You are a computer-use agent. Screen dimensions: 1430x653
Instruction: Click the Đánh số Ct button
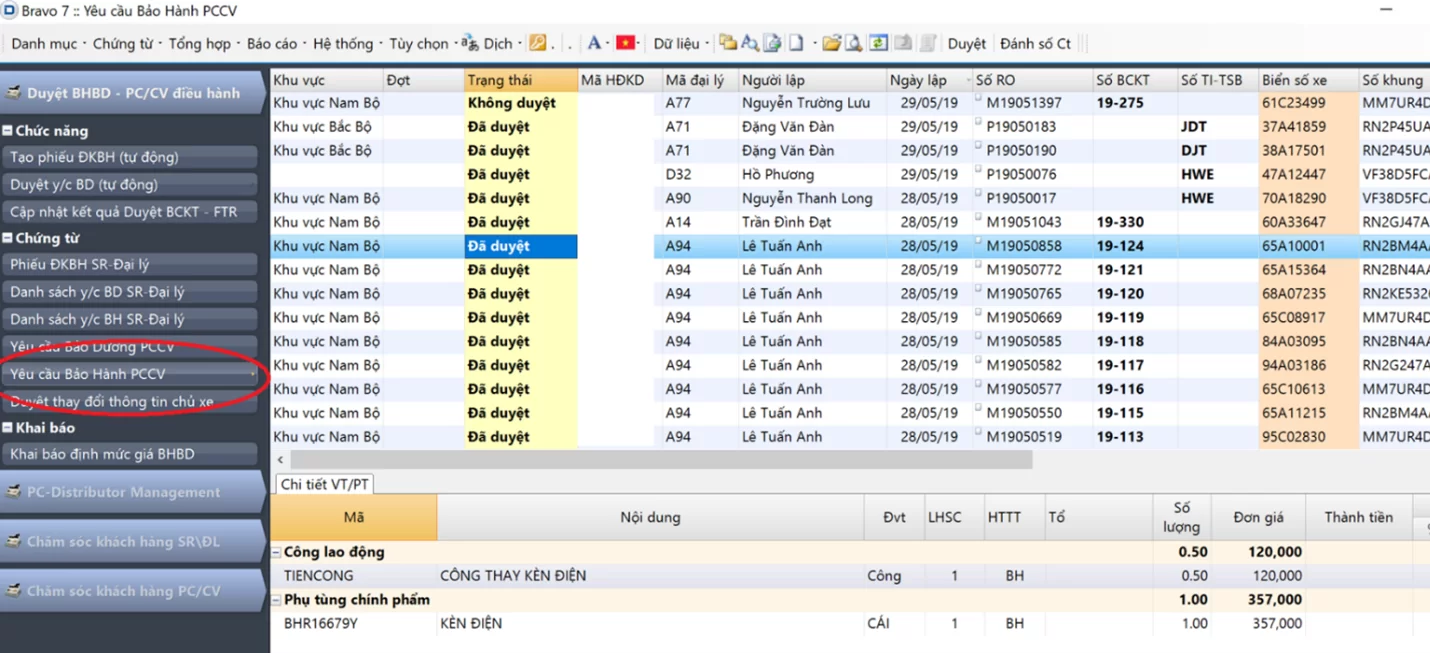coord(1035,43)
